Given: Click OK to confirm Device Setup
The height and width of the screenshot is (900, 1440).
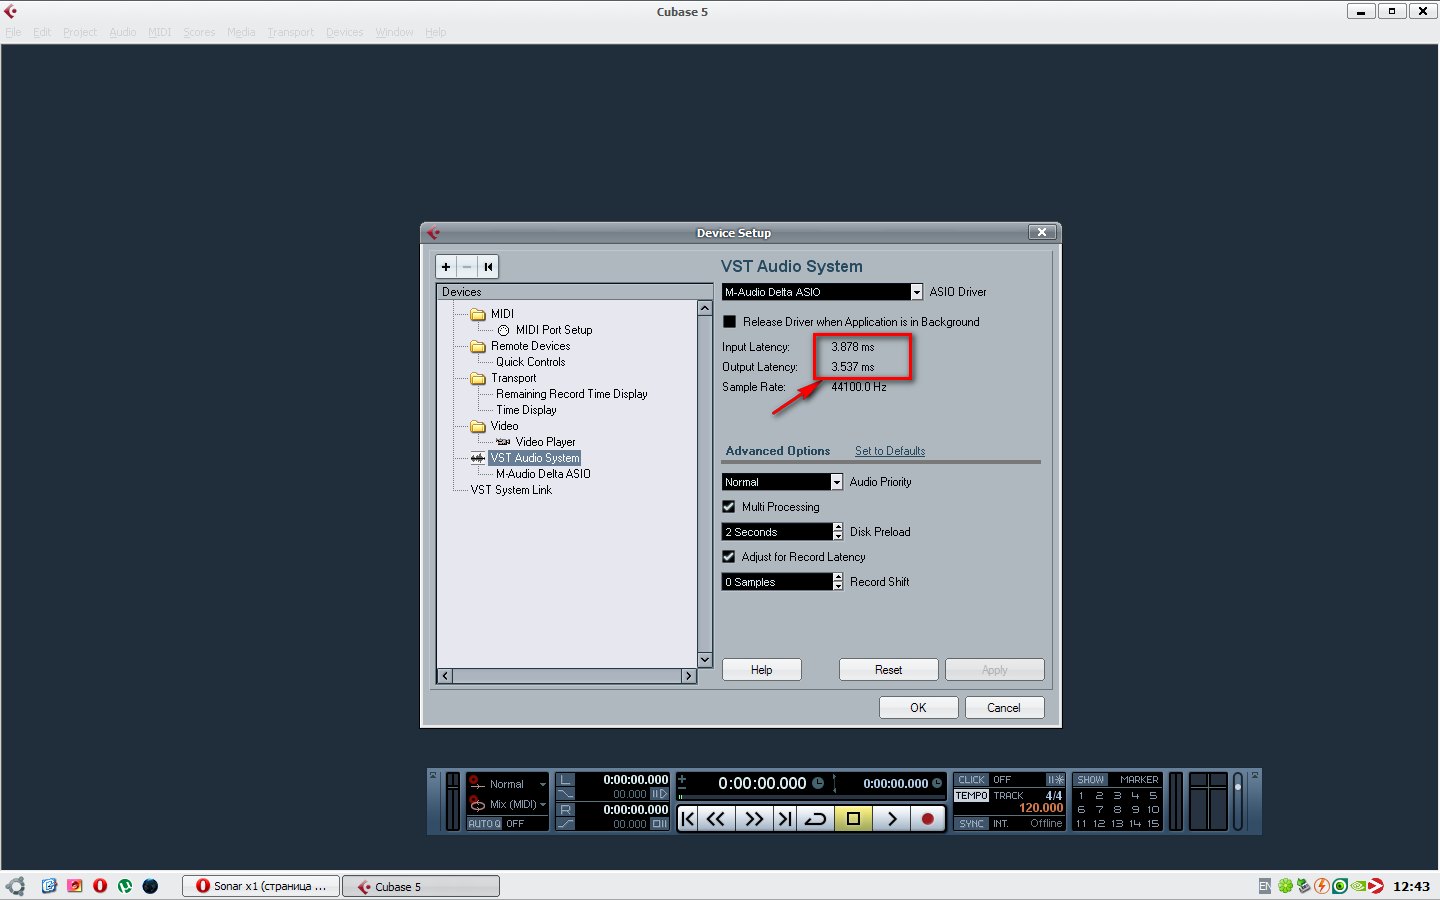Looking at the screenshot, I should click(x=918, y=707).
